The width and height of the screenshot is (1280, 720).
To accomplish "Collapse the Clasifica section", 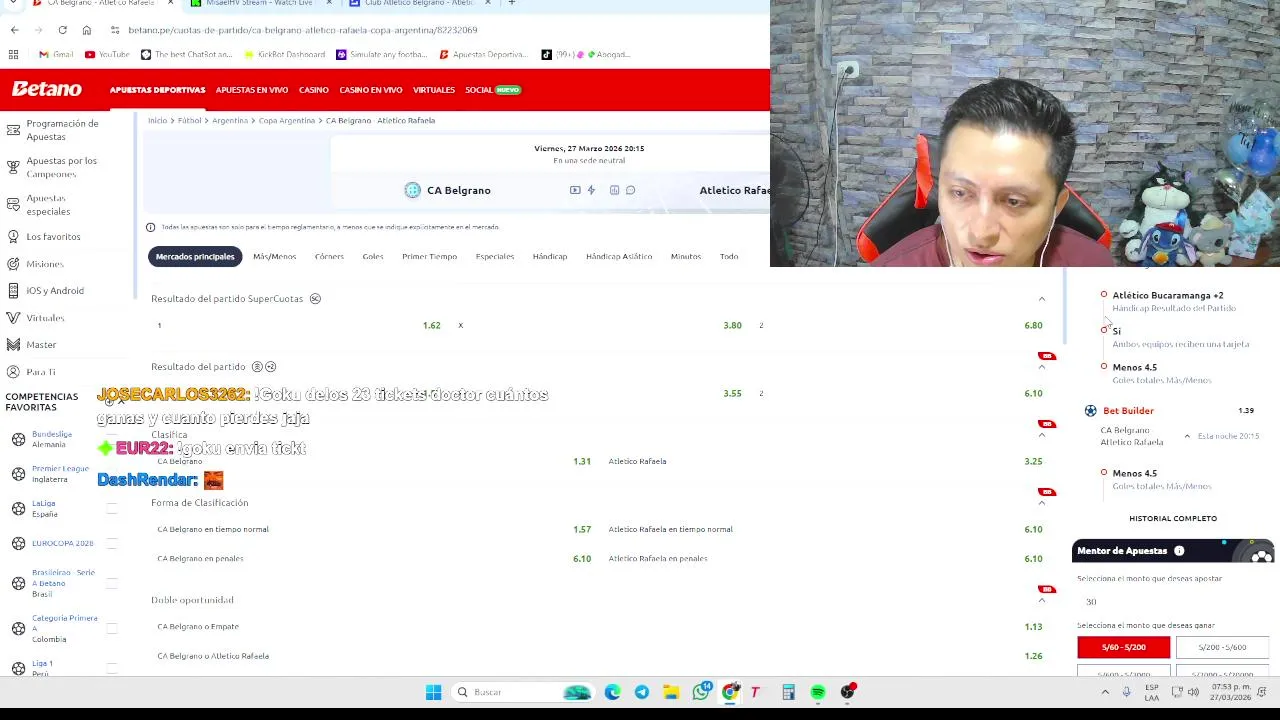I will point(1041,435).
